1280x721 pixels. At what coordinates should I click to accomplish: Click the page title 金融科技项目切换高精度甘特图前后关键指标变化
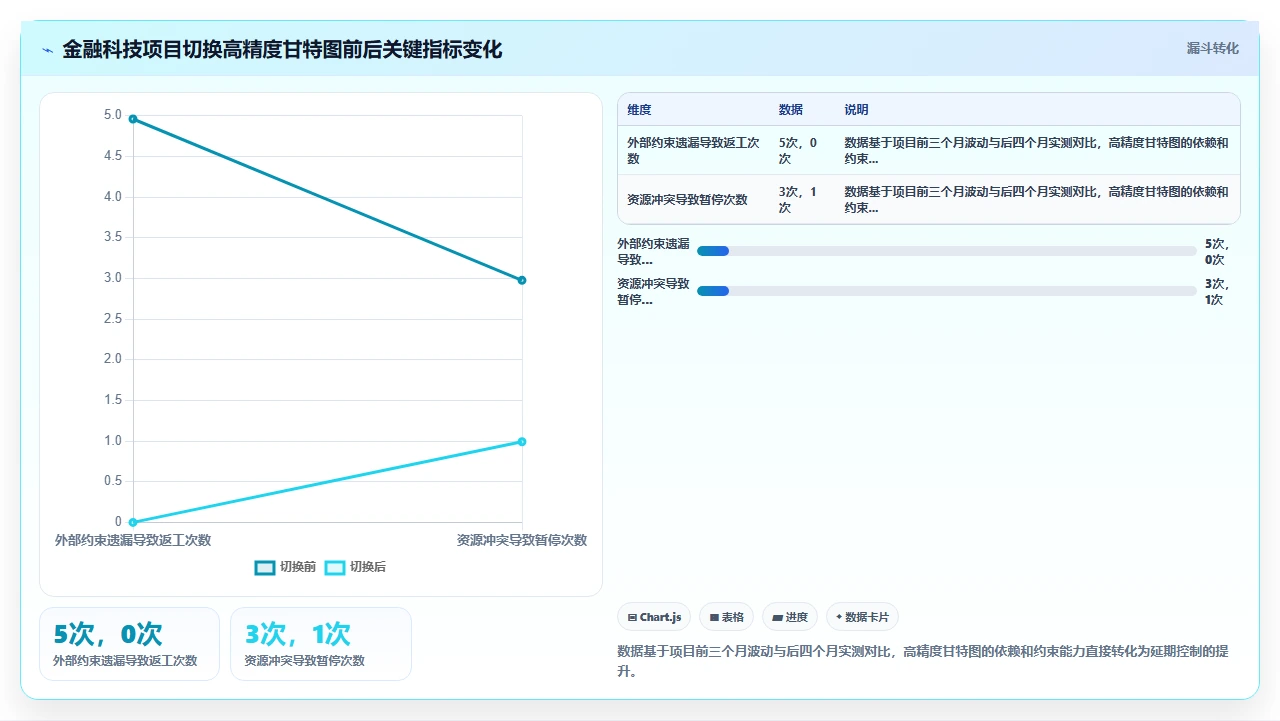282,49
